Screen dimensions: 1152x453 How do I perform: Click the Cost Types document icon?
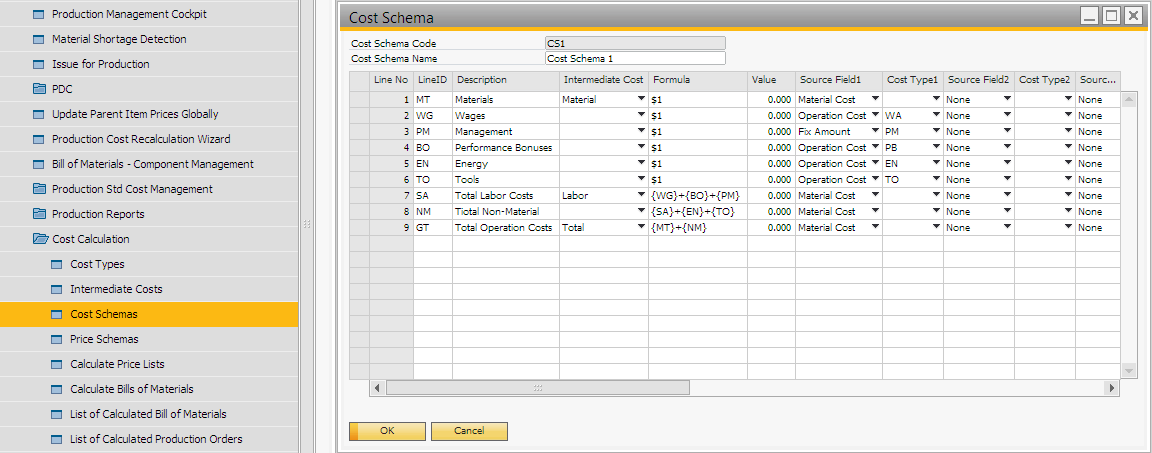click(57, 264)
